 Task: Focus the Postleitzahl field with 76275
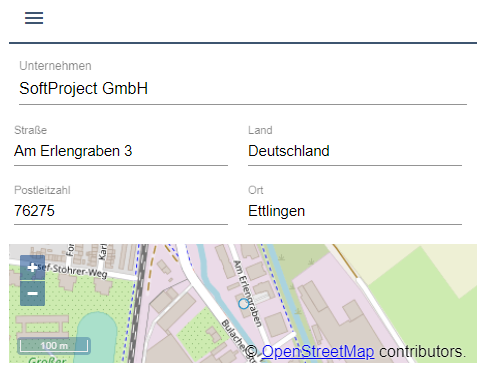tap(121, 211)
